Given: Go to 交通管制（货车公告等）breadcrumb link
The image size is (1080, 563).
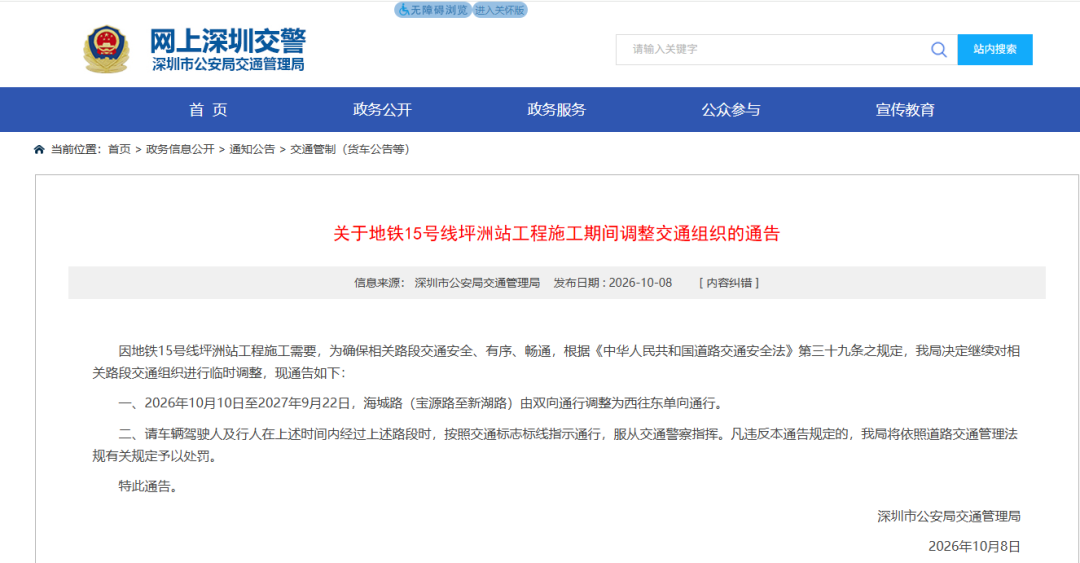Looking at the screenshot, I should [x=350, y=150].
